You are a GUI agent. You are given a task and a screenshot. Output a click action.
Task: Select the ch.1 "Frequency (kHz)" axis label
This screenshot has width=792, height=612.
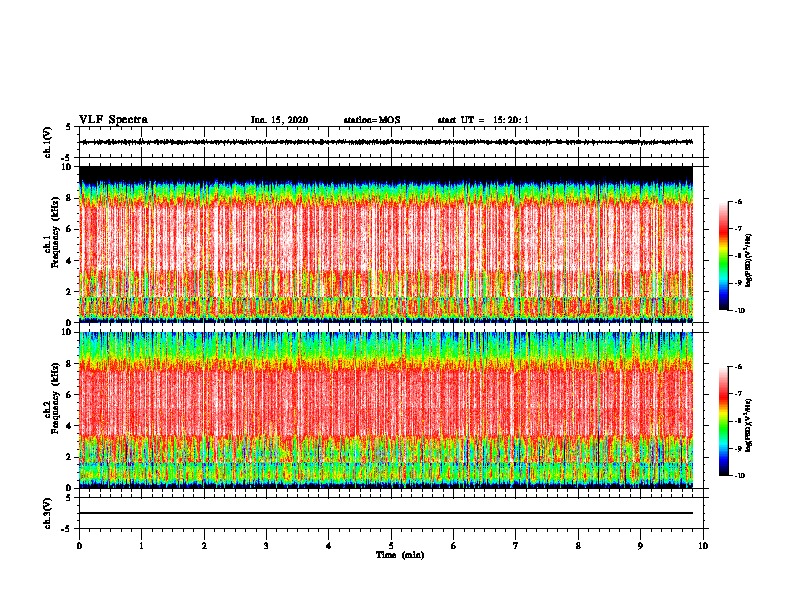55,232
